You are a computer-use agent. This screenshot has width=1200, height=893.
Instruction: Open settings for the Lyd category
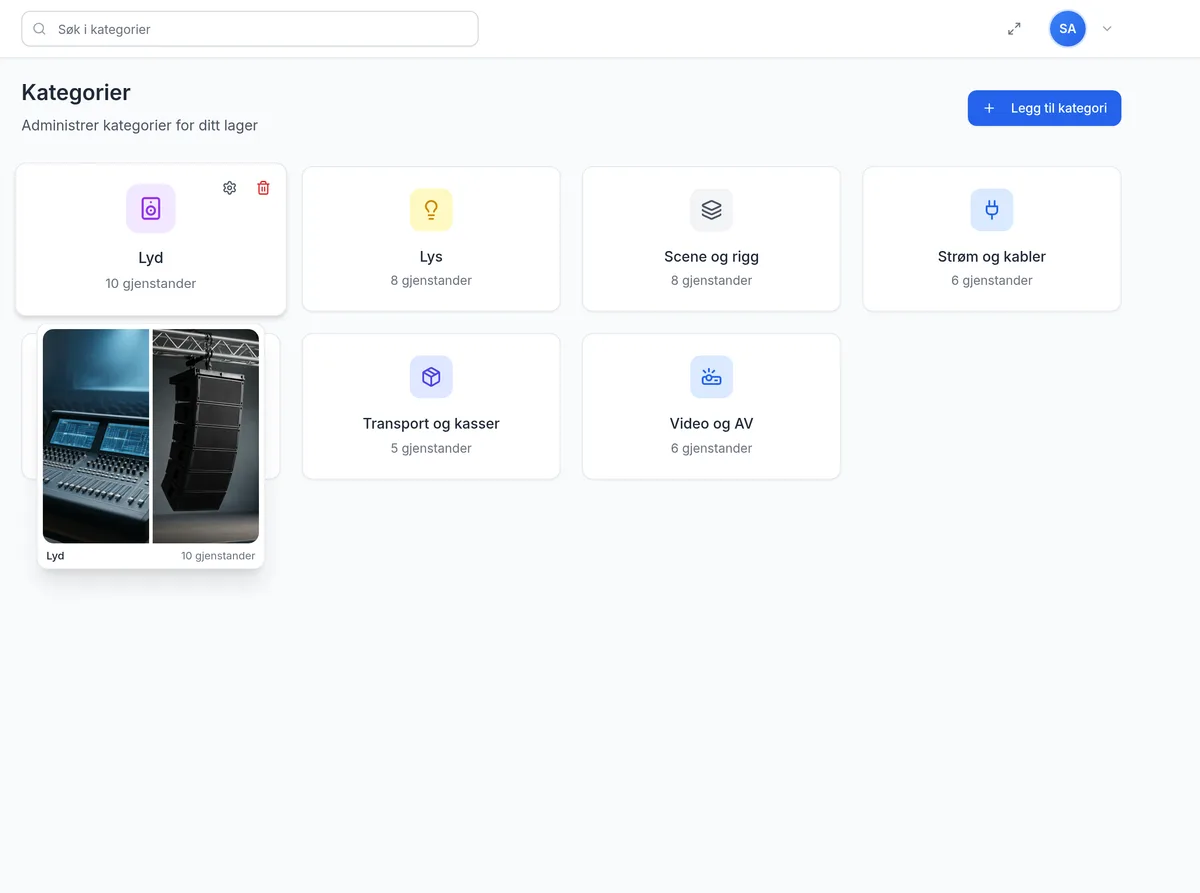pos(229,188)
